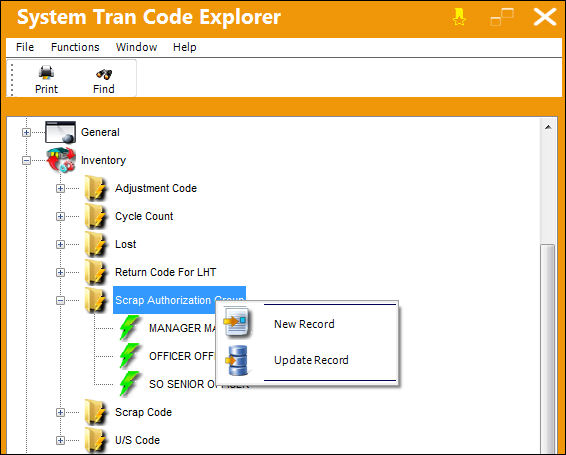The image size is (566, 455).
Task: Expand the U/S Code node
Action: click(60, 440)
